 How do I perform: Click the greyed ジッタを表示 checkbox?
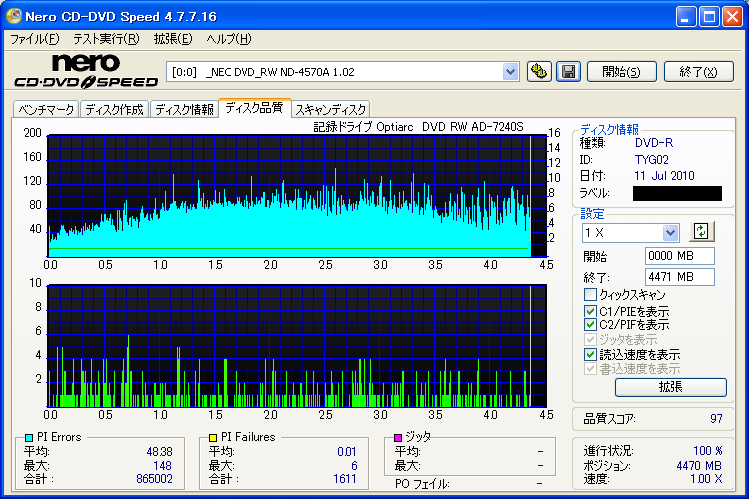point(590,340)
